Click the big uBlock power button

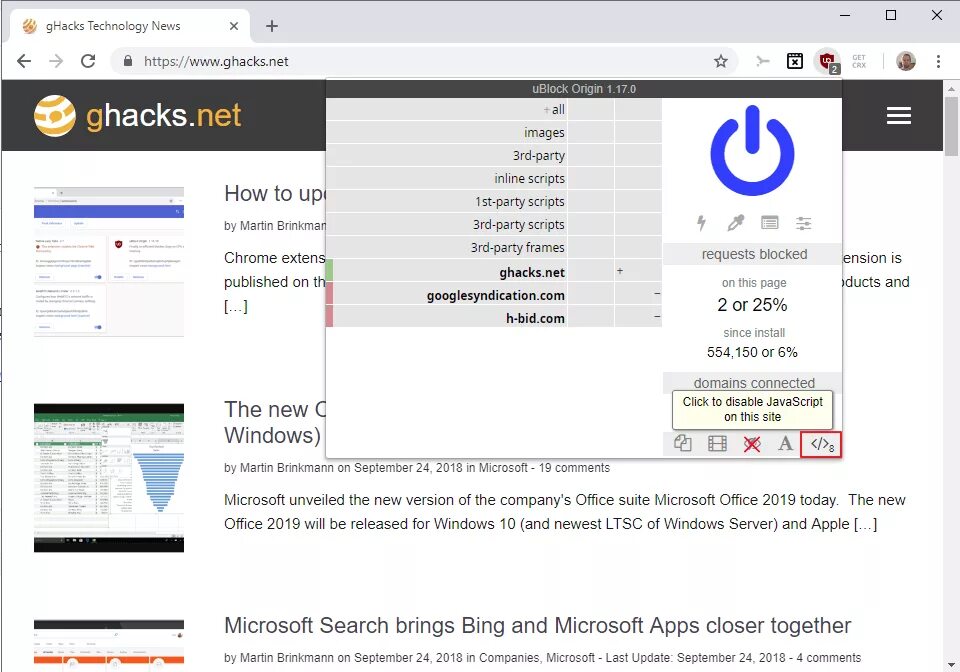(x=752, y=152)
